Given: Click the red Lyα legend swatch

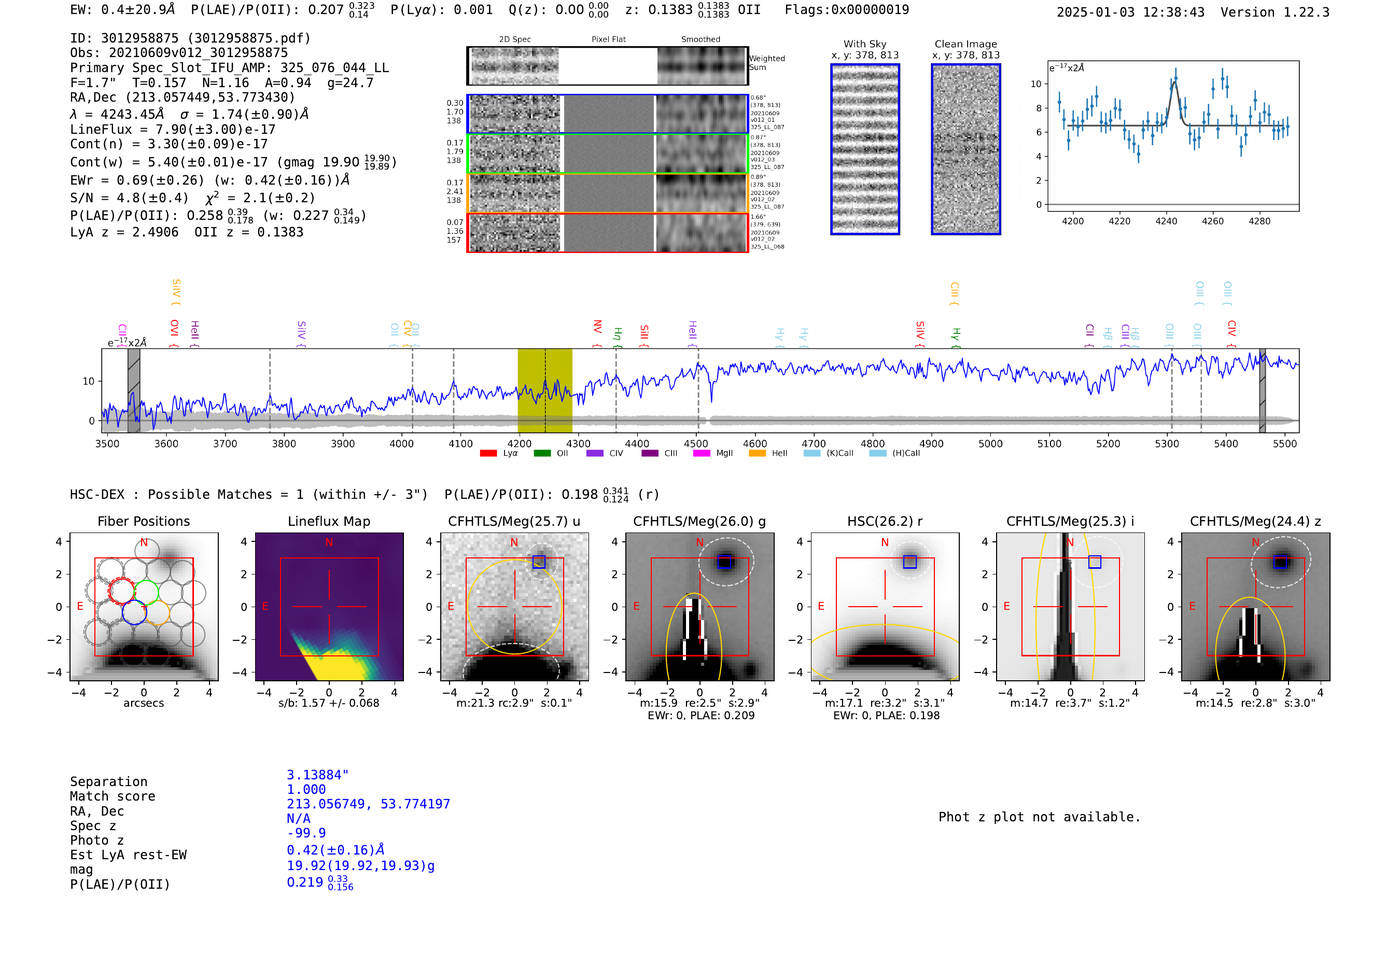Looking at the screenshot, I should tap(488, 454).
